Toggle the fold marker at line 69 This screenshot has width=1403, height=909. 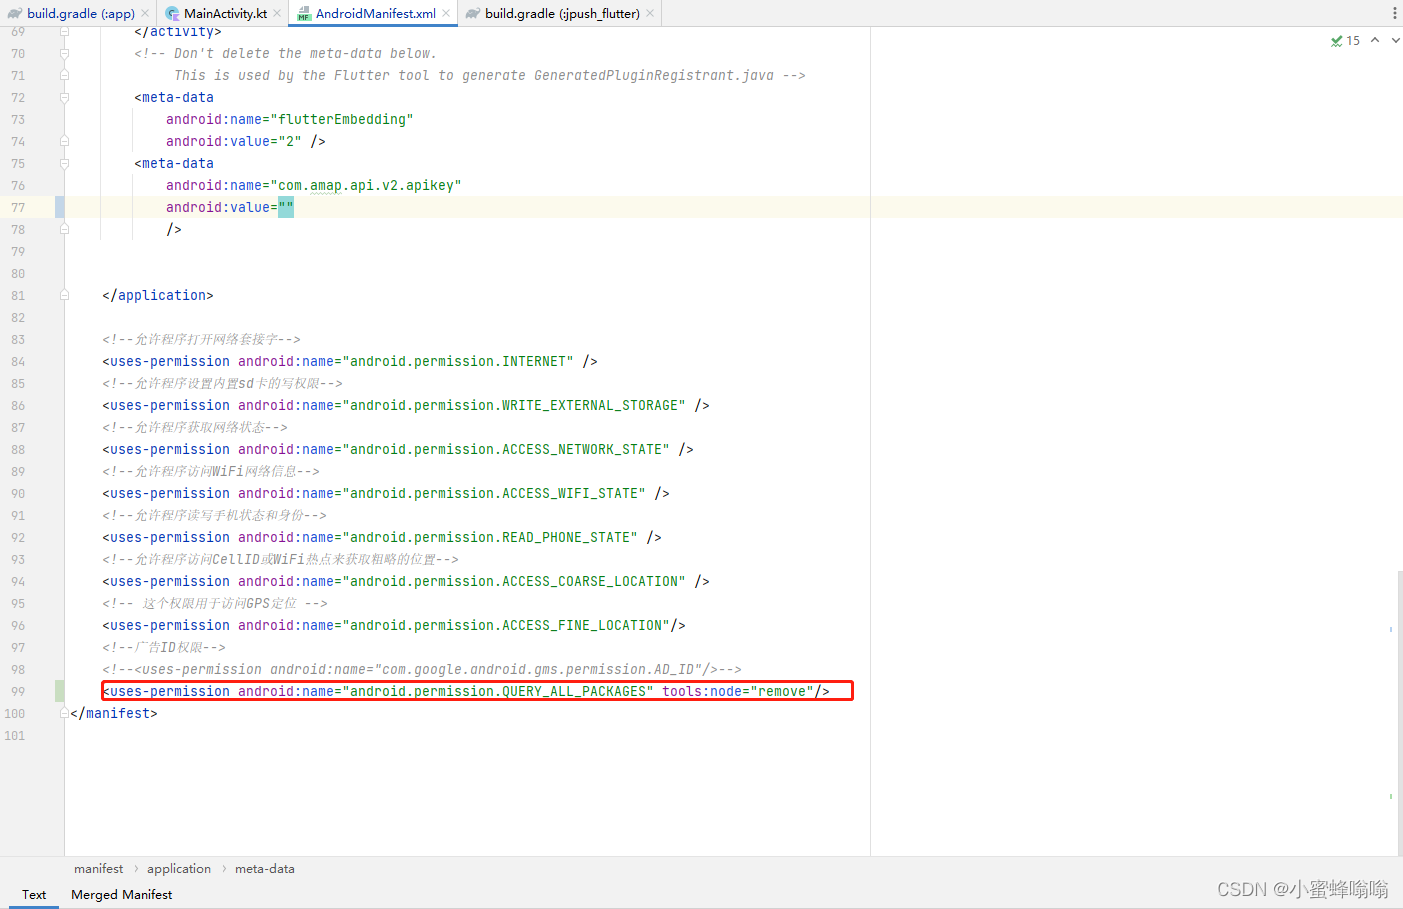point(64,32)
